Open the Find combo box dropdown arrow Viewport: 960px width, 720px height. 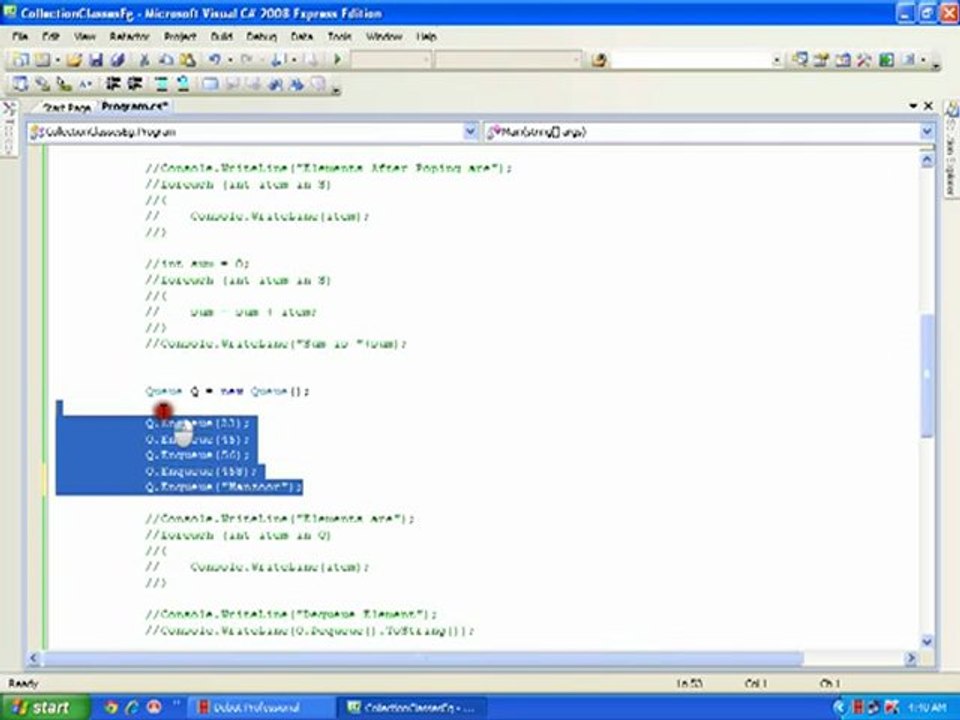pyautogui.click(x=776, y=60)
